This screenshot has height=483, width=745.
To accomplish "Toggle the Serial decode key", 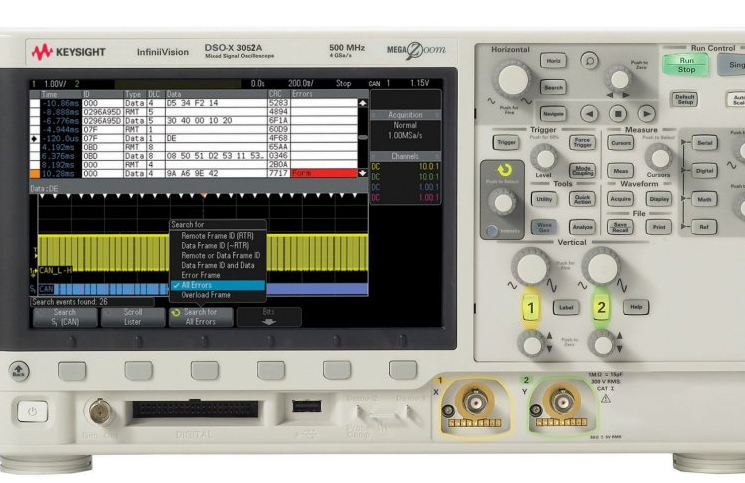I will pos(705,143).
